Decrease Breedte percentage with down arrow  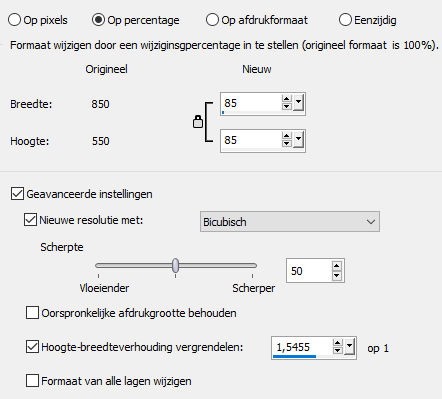286,107
